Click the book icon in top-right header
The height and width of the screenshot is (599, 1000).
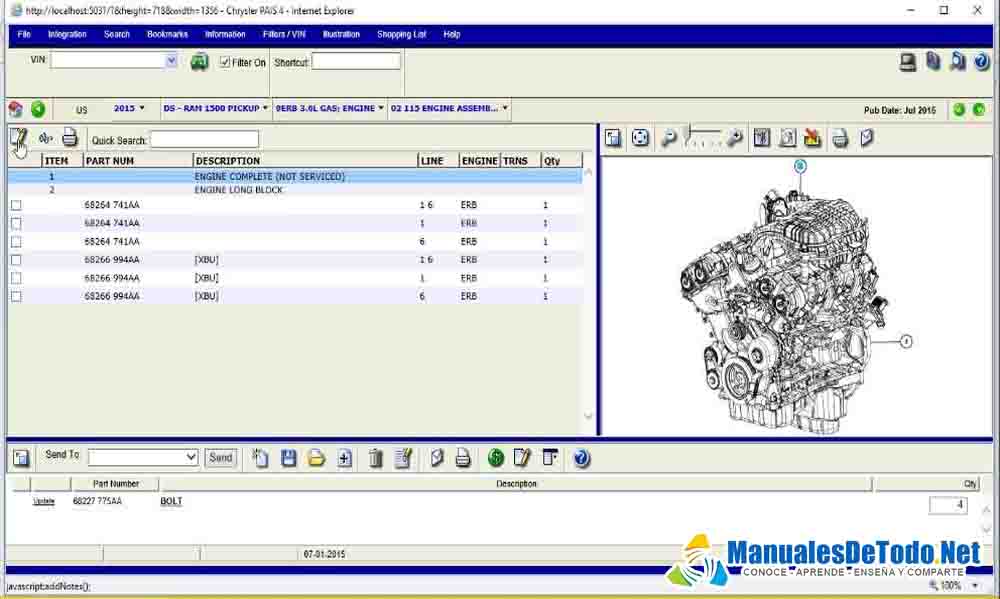tap(934, 61)
